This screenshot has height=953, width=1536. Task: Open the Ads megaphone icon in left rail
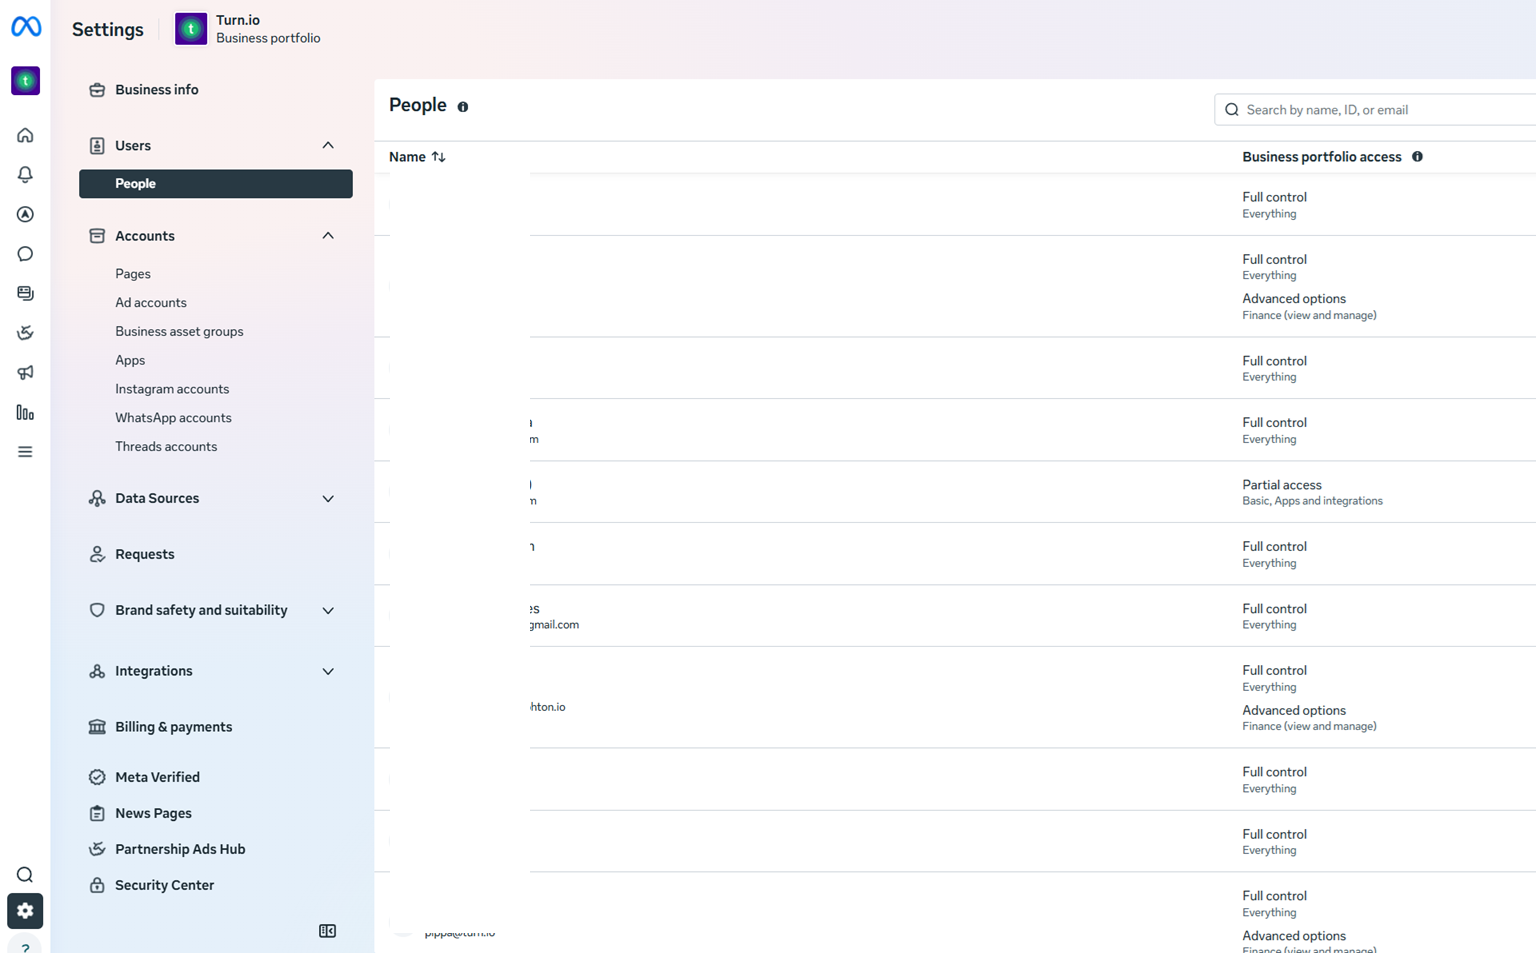(25, 372)
